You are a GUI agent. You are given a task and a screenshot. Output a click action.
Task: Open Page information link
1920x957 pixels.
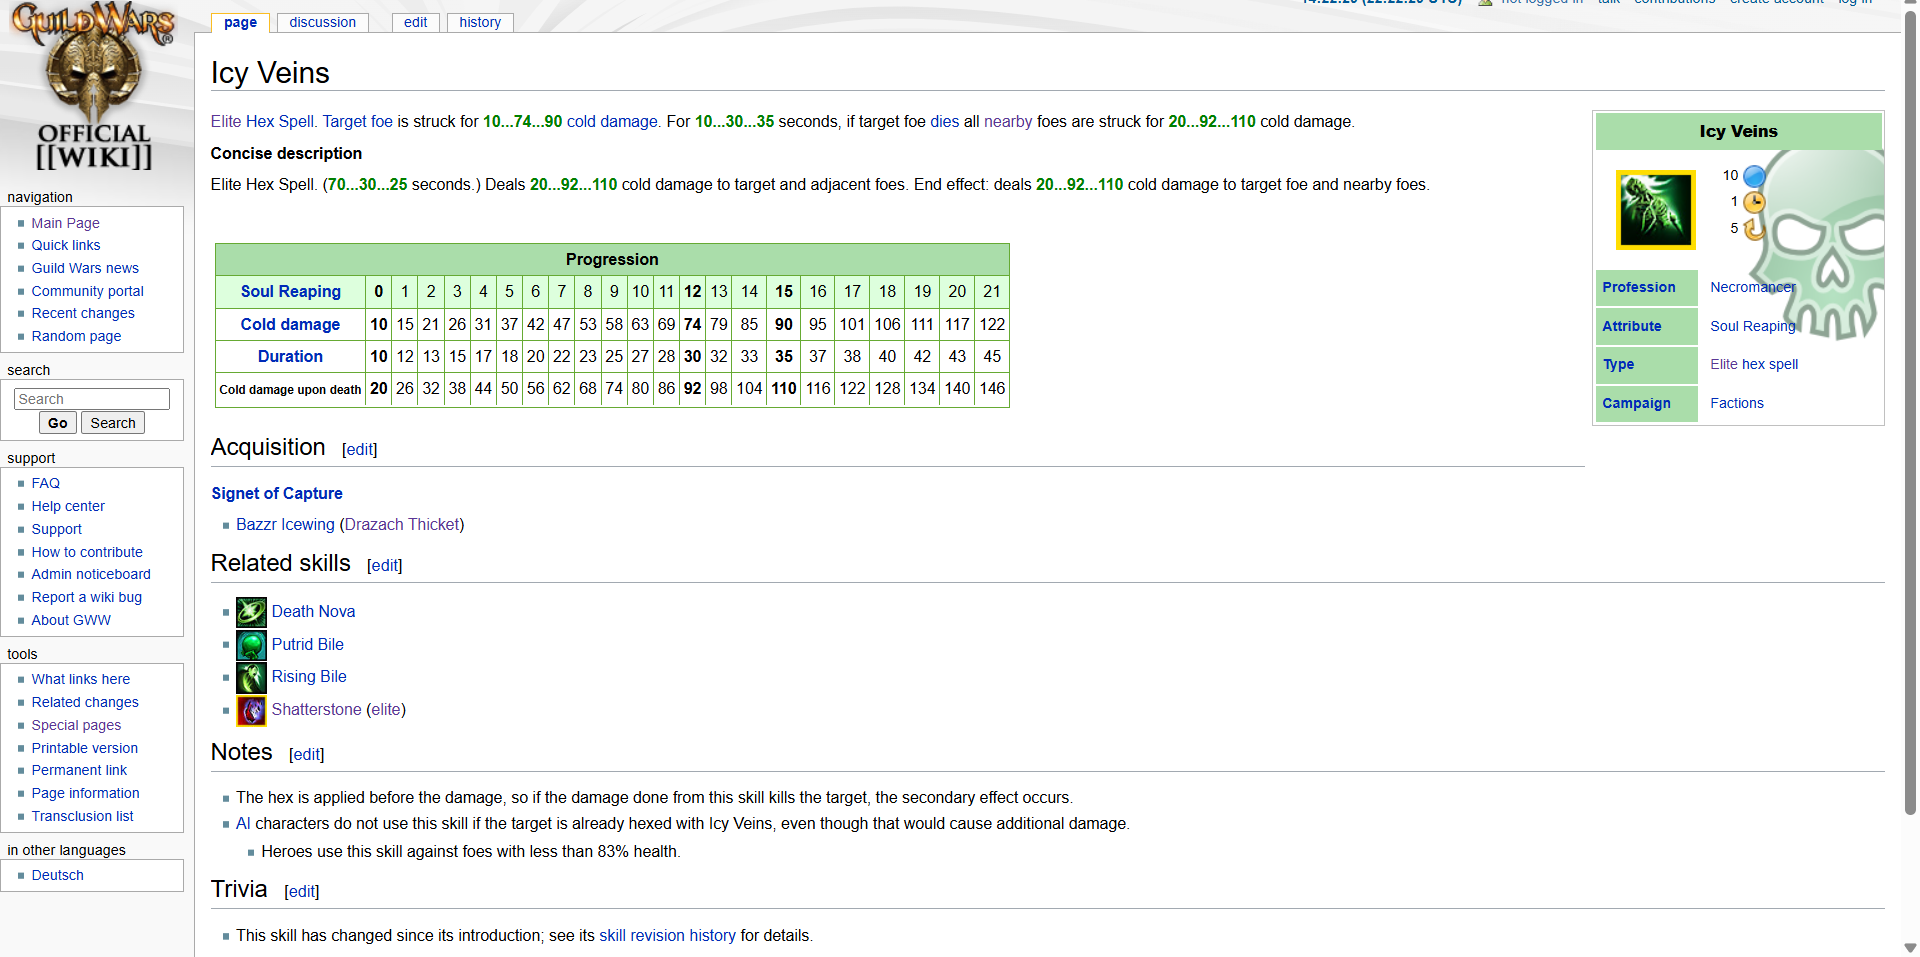[x=85, y=793]
